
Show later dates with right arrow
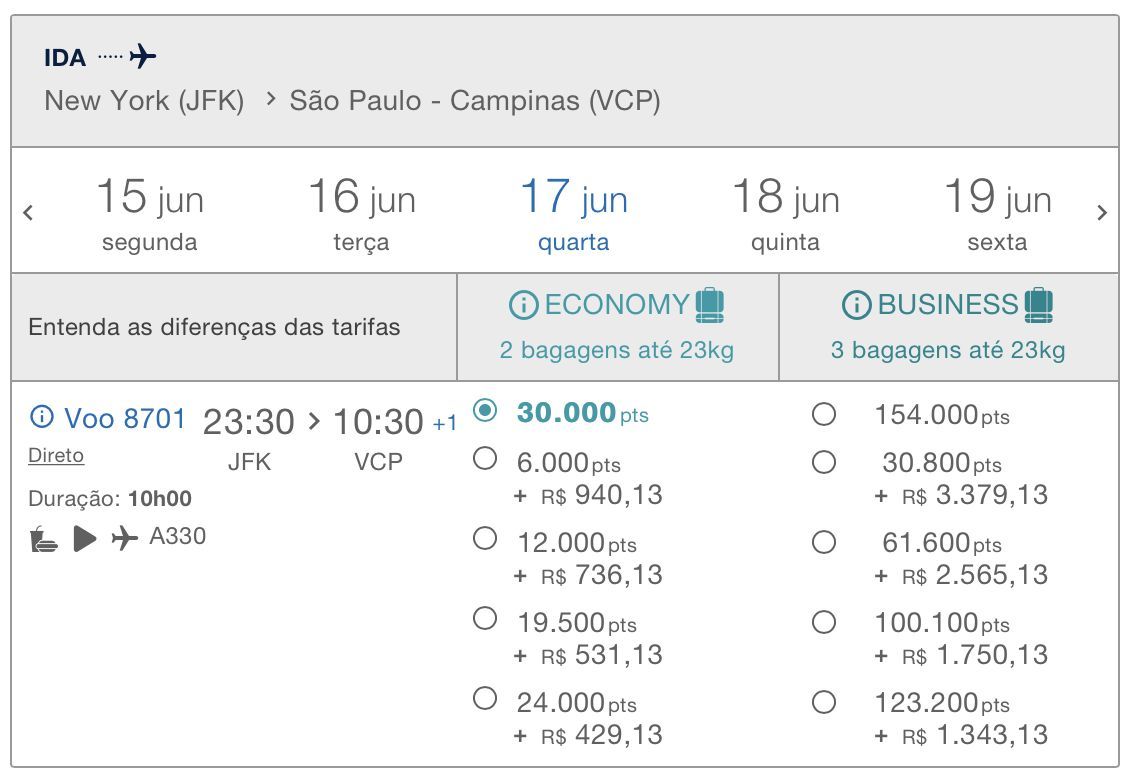[x=1101, y=212]
